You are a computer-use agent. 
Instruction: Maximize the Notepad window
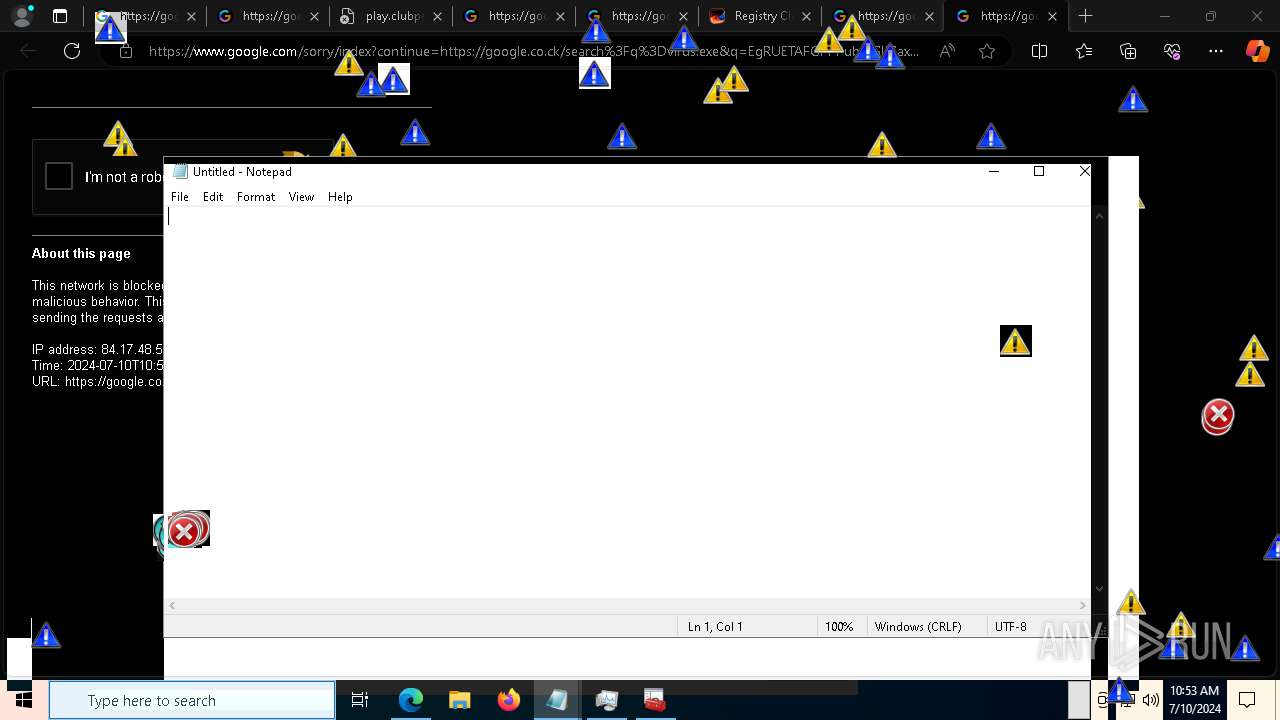tap(1039, 171)
